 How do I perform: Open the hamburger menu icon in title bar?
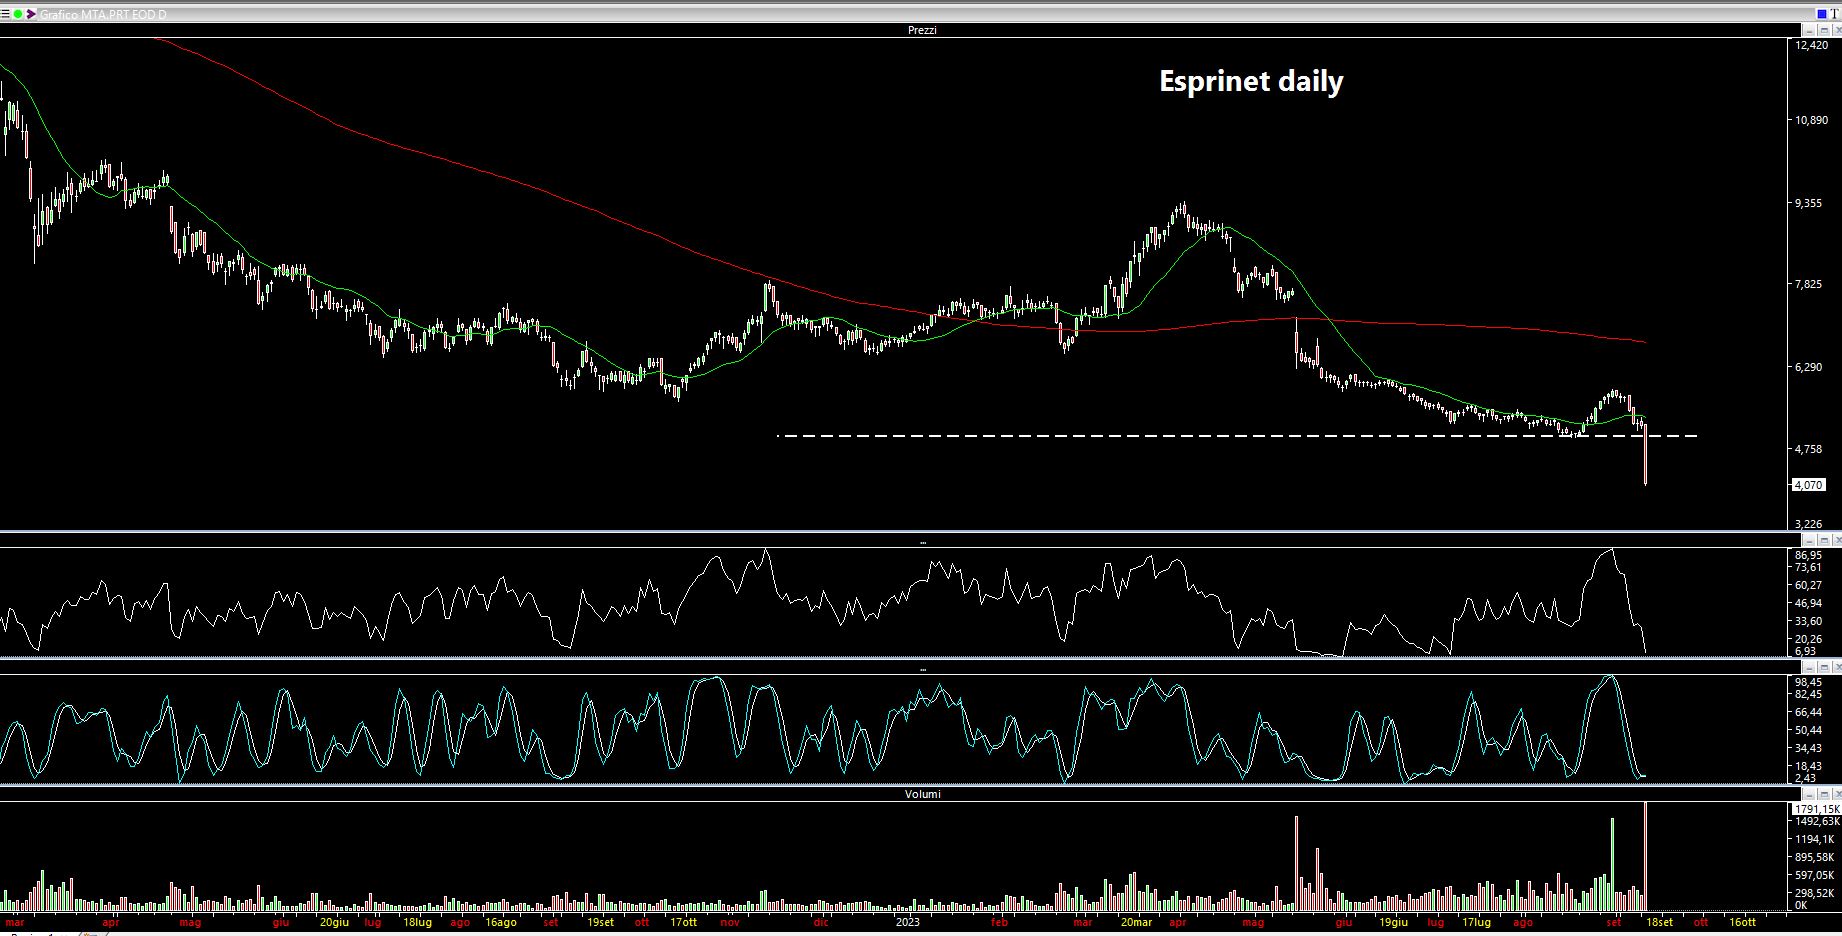click(x=5, y=14)
